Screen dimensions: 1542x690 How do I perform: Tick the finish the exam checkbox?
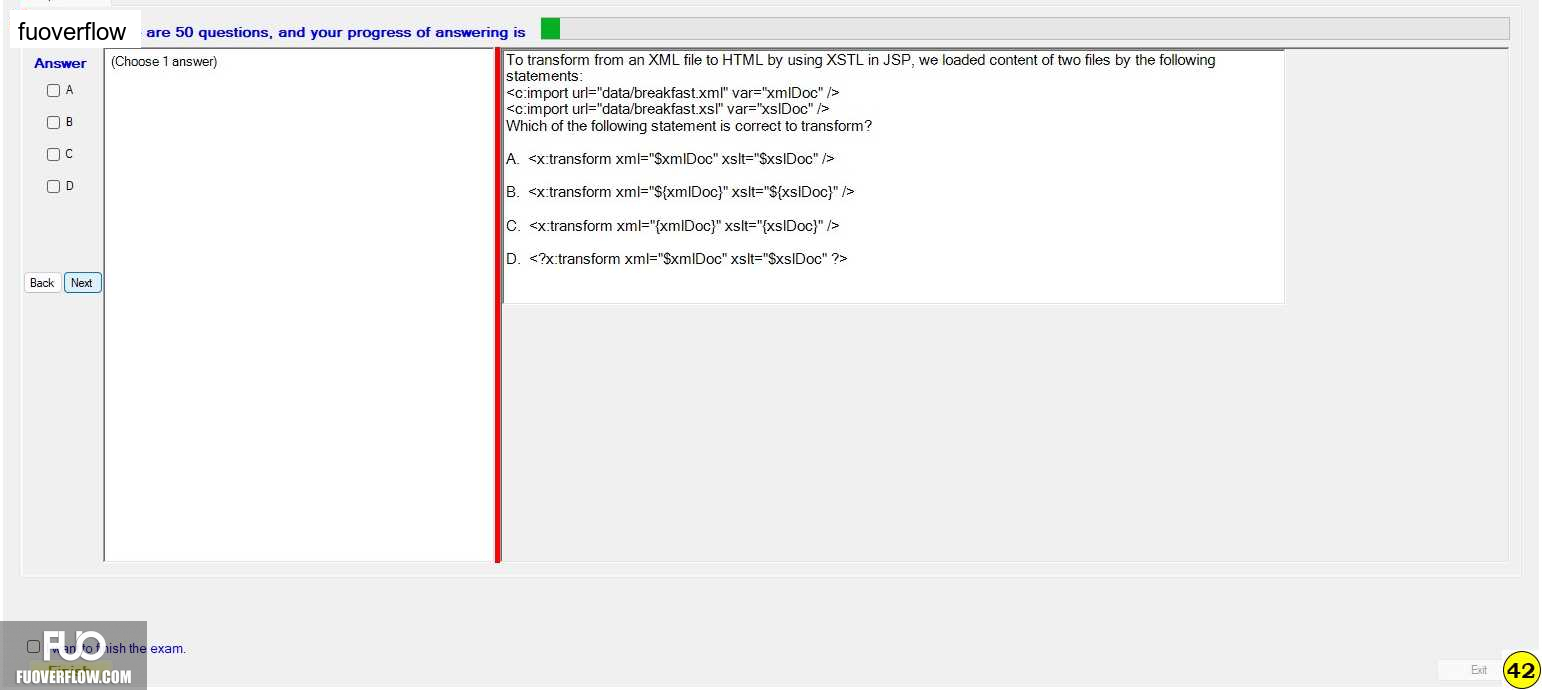pos(34,647)
